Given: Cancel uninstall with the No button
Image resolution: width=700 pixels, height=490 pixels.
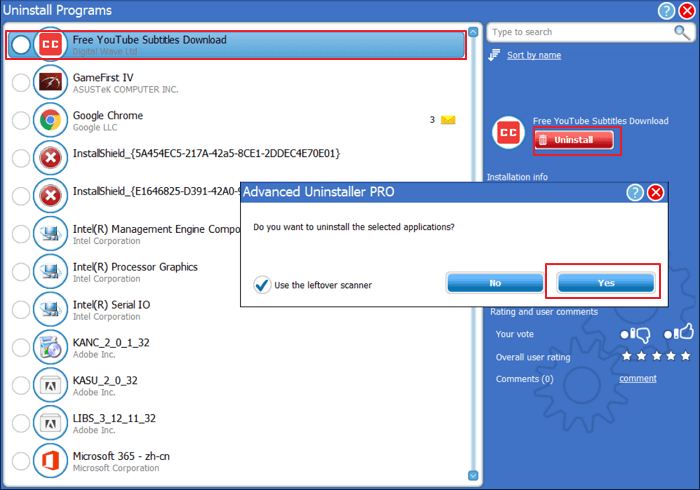Looking at the screenshot, I should point(495,282).
